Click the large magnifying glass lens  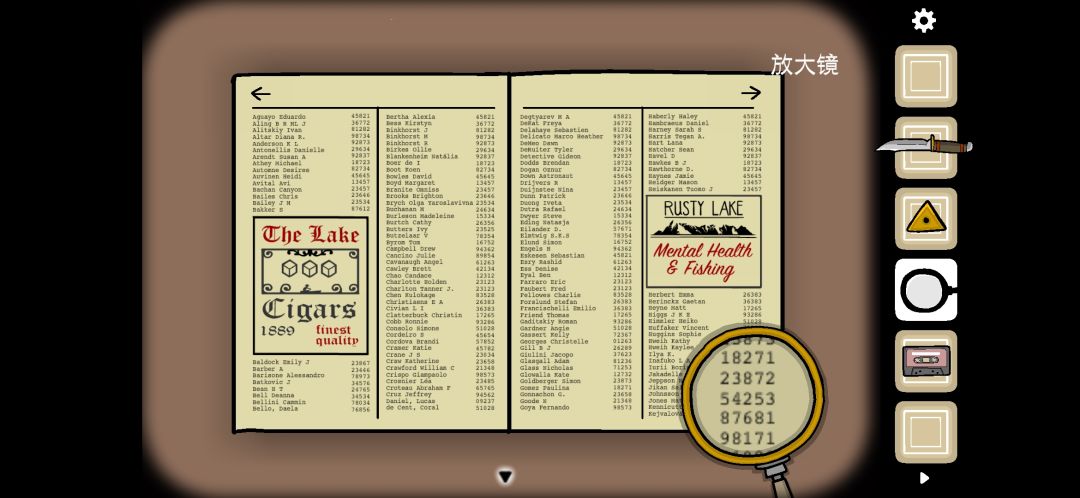pyautogui.click(x=752, y=397)
